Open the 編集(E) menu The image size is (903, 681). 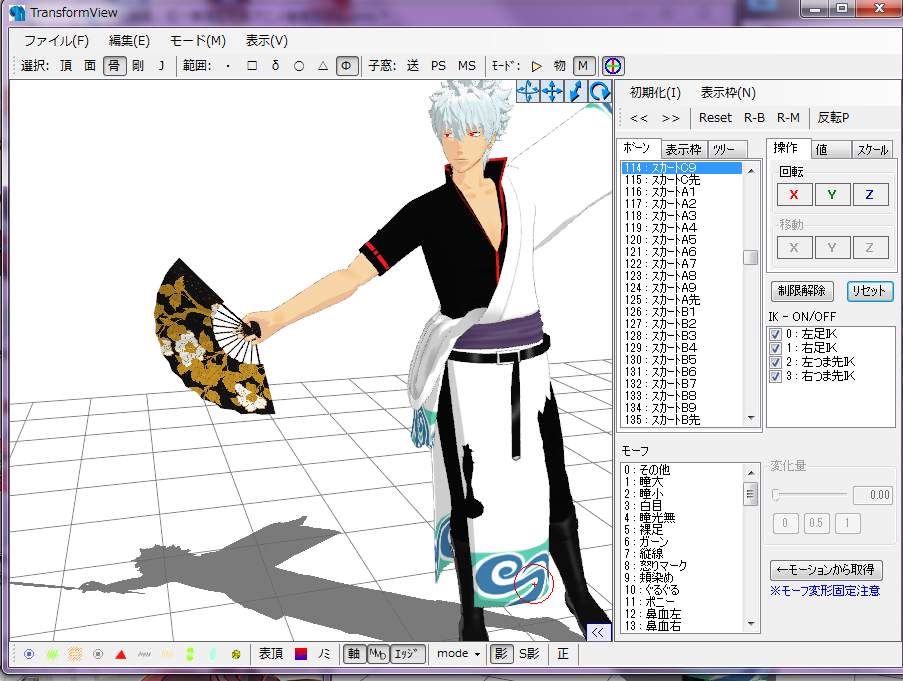point(129,41)
